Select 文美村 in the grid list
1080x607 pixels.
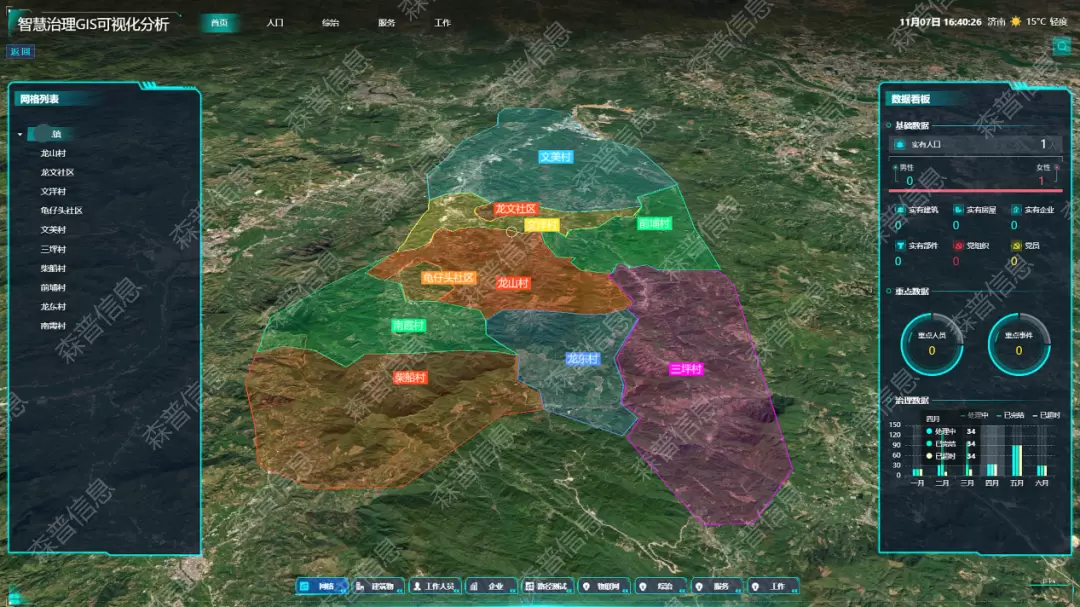tap(53, 229)
